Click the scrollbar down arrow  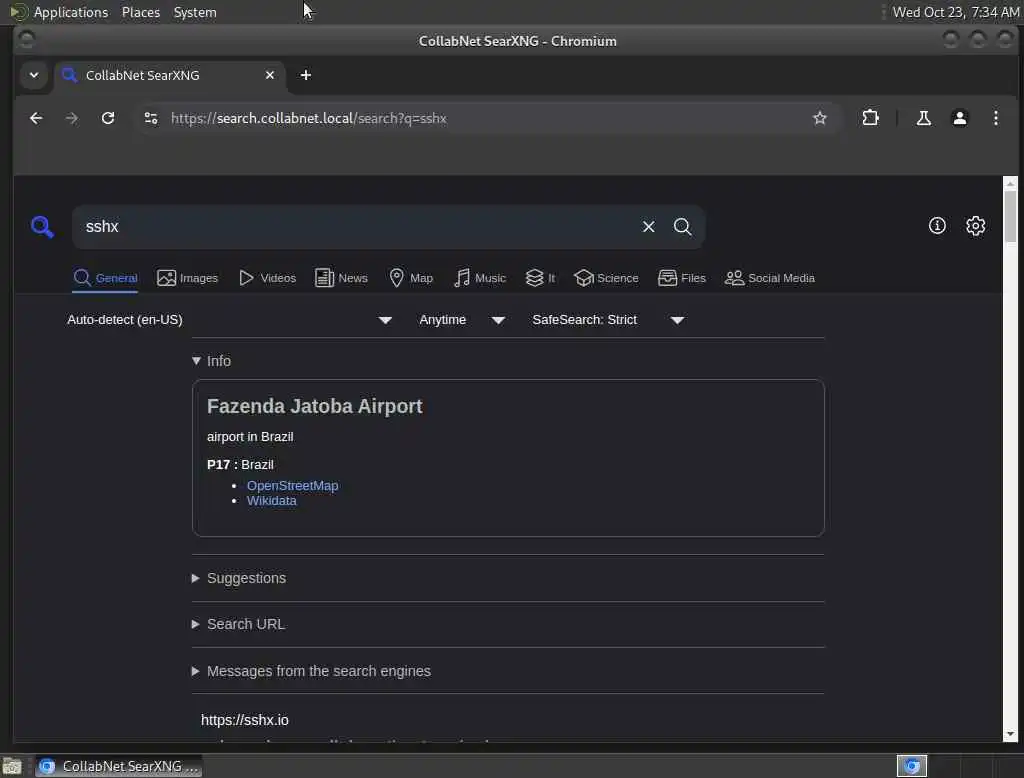[1010, 734]
